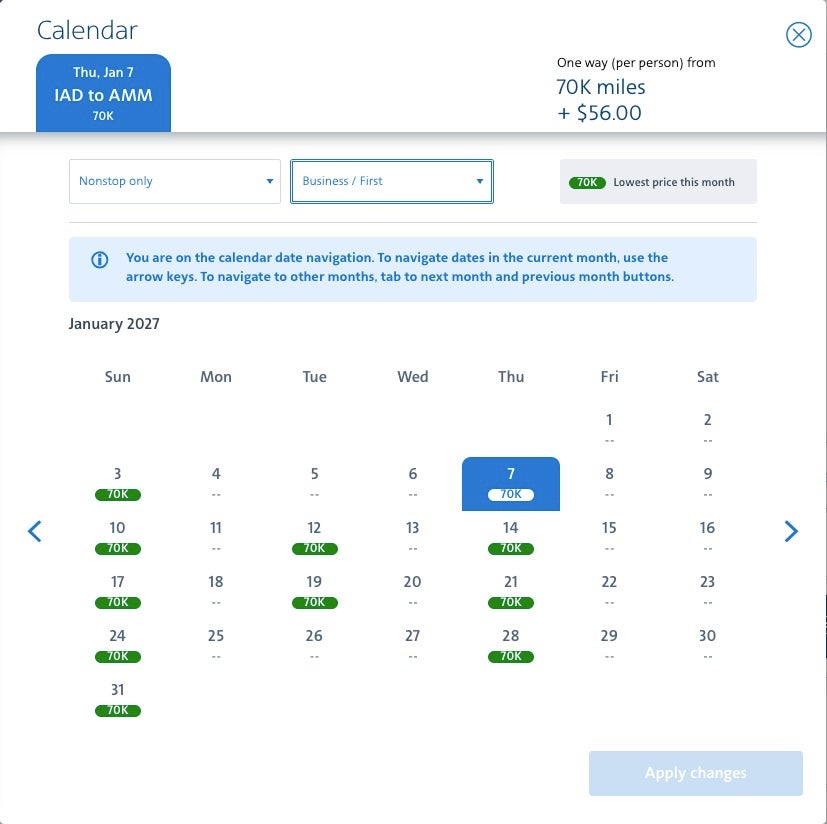827x824 pixels.
Task: Select Tuesday January 12 fare date
Action: 314,537
